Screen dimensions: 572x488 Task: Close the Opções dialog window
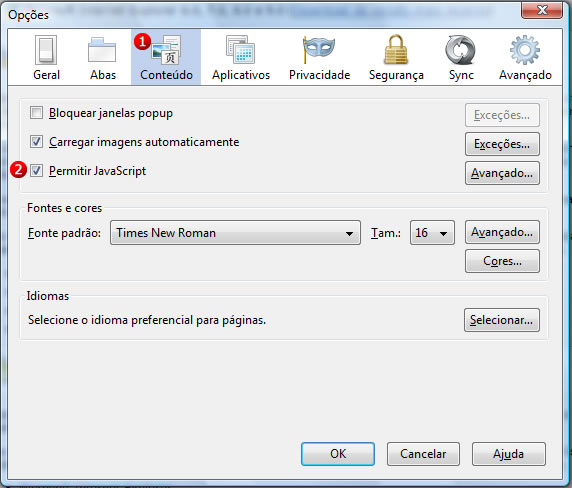click(x=542, y=10)
